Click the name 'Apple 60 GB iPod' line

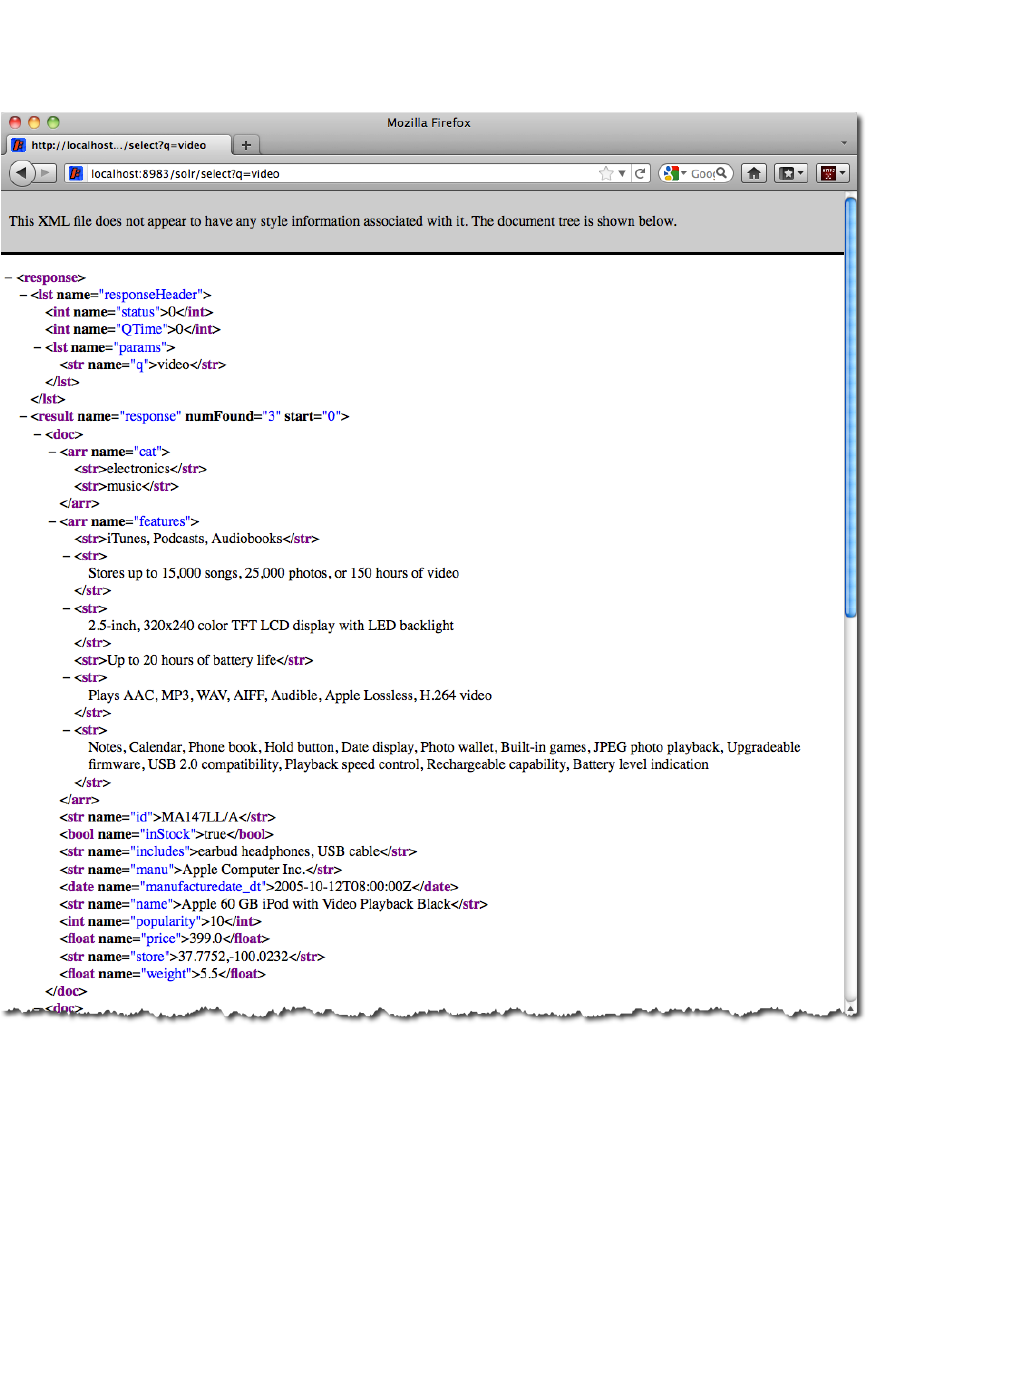coord(274,905)
